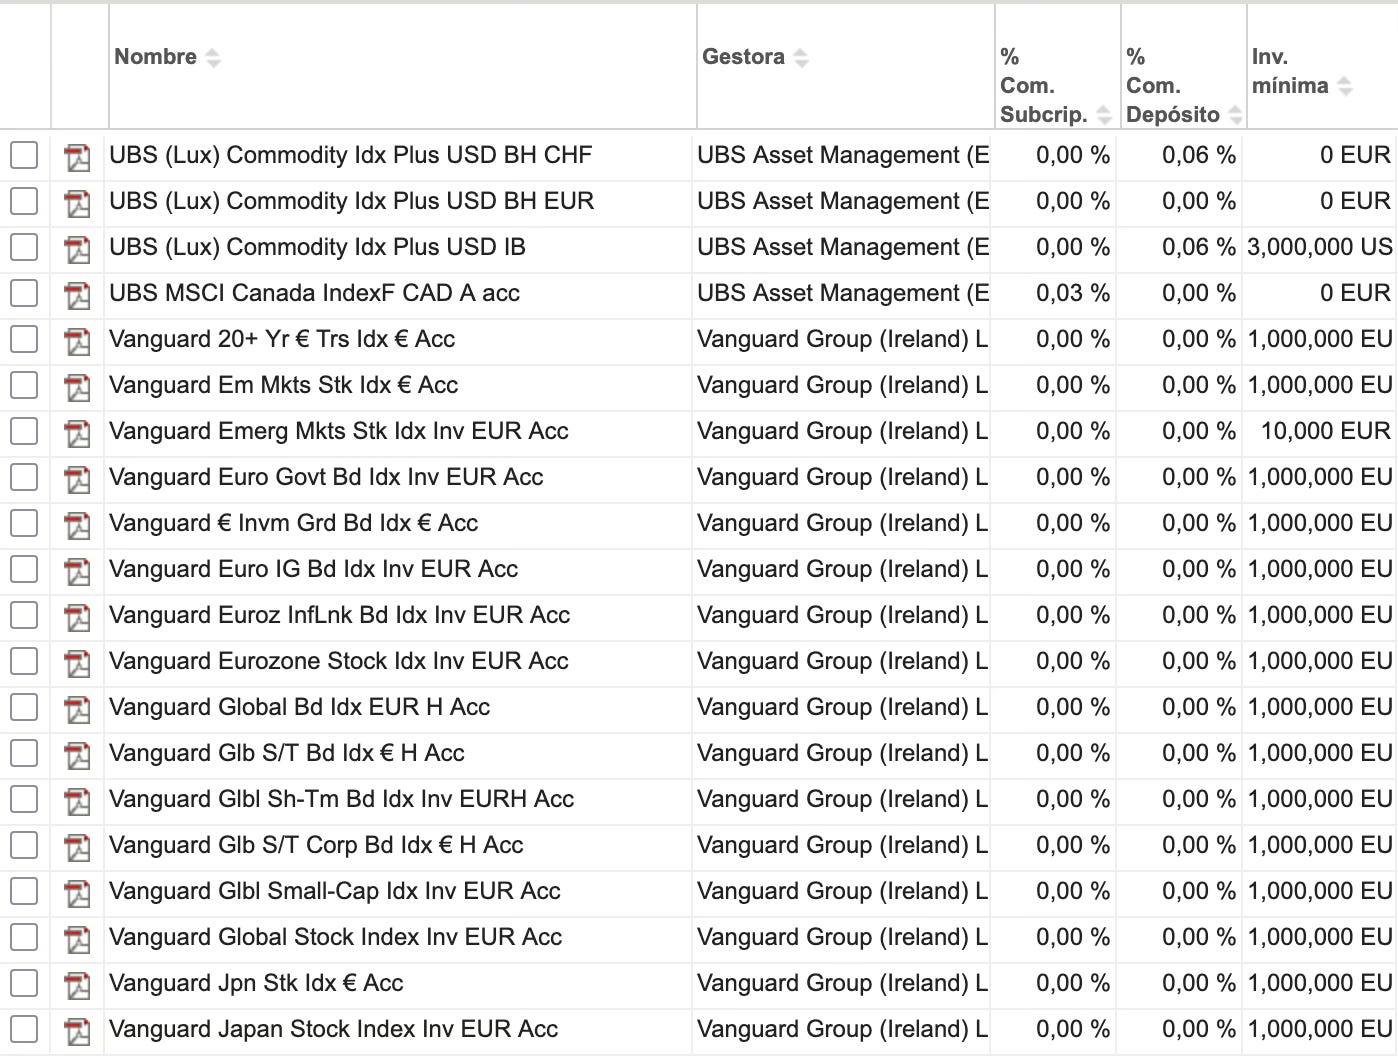Open PDF for Vanguard Glb S/T Bd Idx € H Acc
This screenshot has width=1398, height=1056.
[x=77, y=755]
